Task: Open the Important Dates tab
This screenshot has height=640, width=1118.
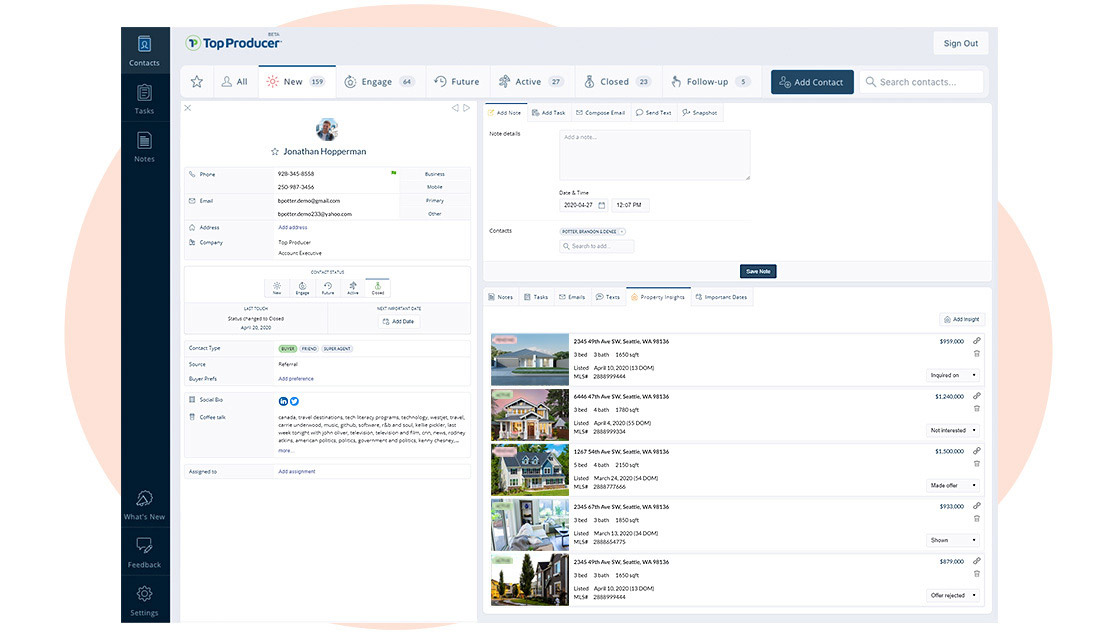Action: point(722,297)
